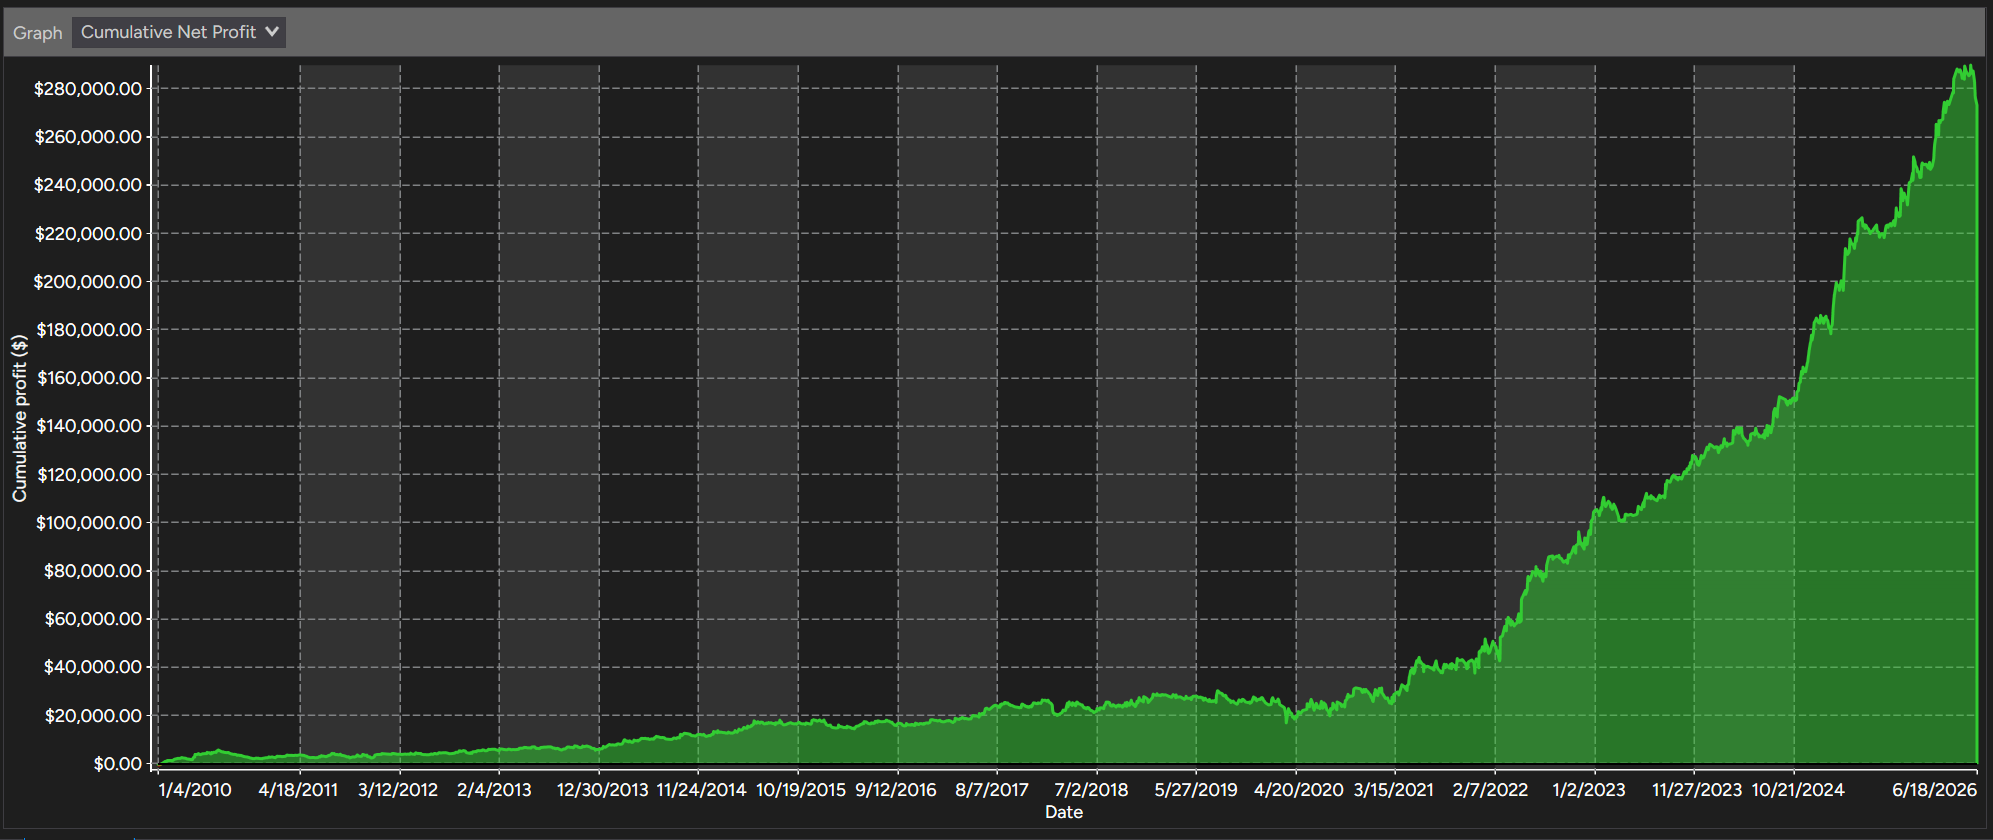Viewport: 1993px width, 840px height.
Task: Click the 7/2/2018 date label
Action: click(1091, 790)
